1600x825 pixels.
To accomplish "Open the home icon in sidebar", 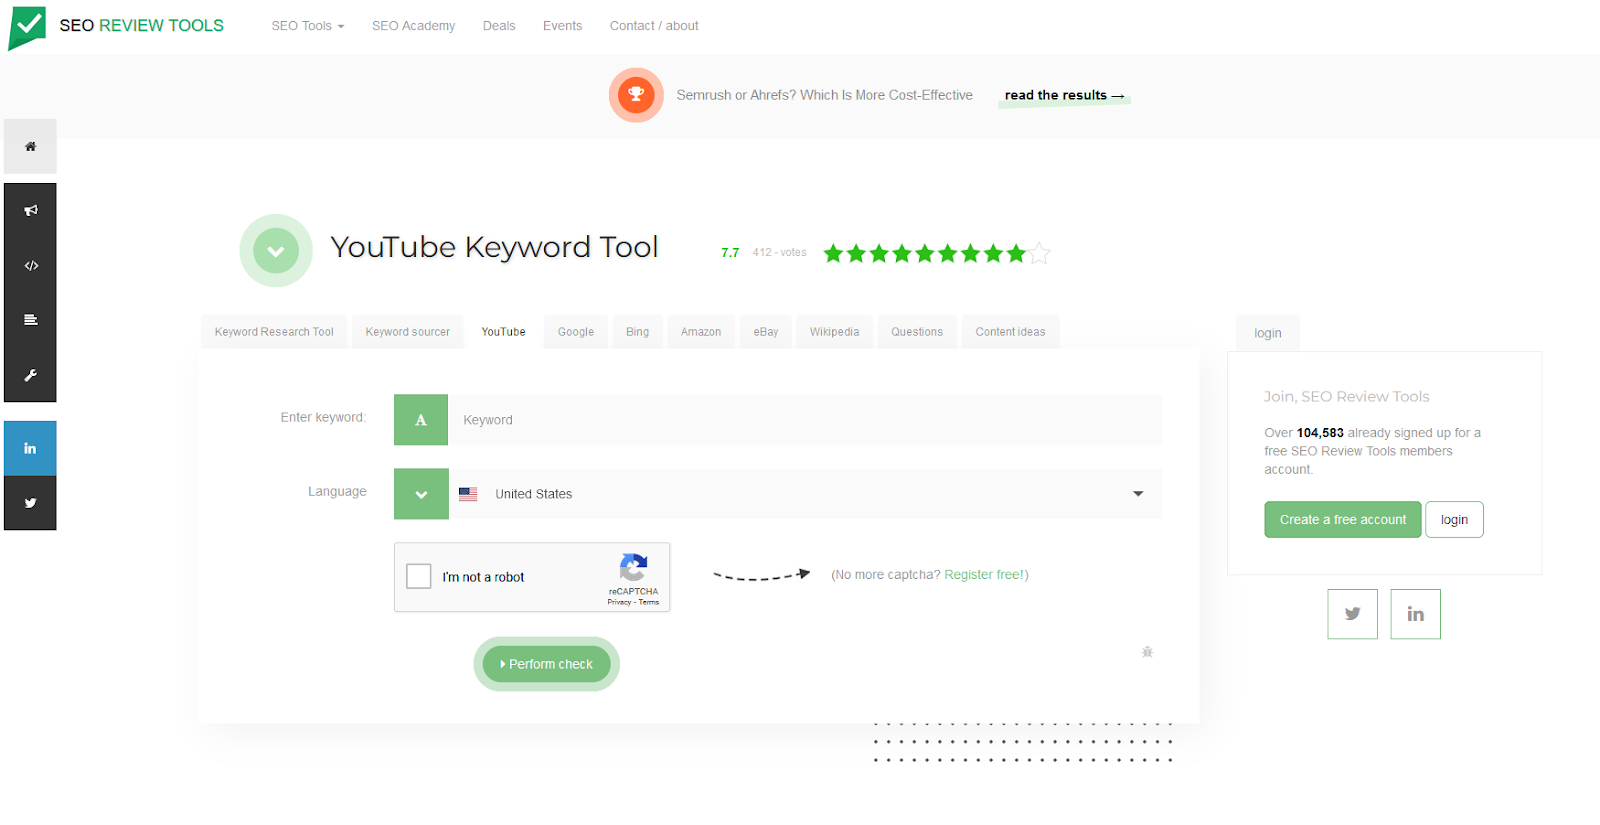I will [30, 146].
